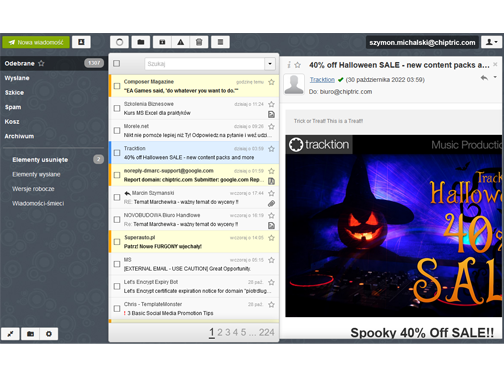
Task: Star the Marcin Szymanski message
Action: click(x=272, y=193)
